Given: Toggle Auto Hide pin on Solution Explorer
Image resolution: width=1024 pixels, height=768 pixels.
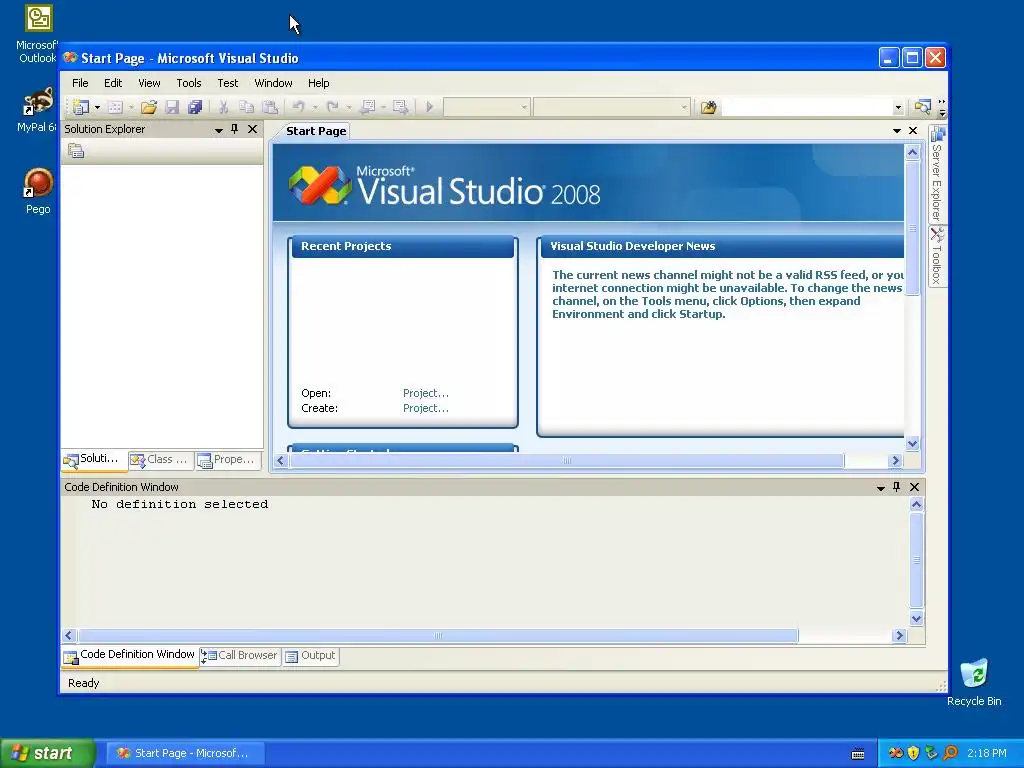Looking at the screenshot, I should click(234, 129).
